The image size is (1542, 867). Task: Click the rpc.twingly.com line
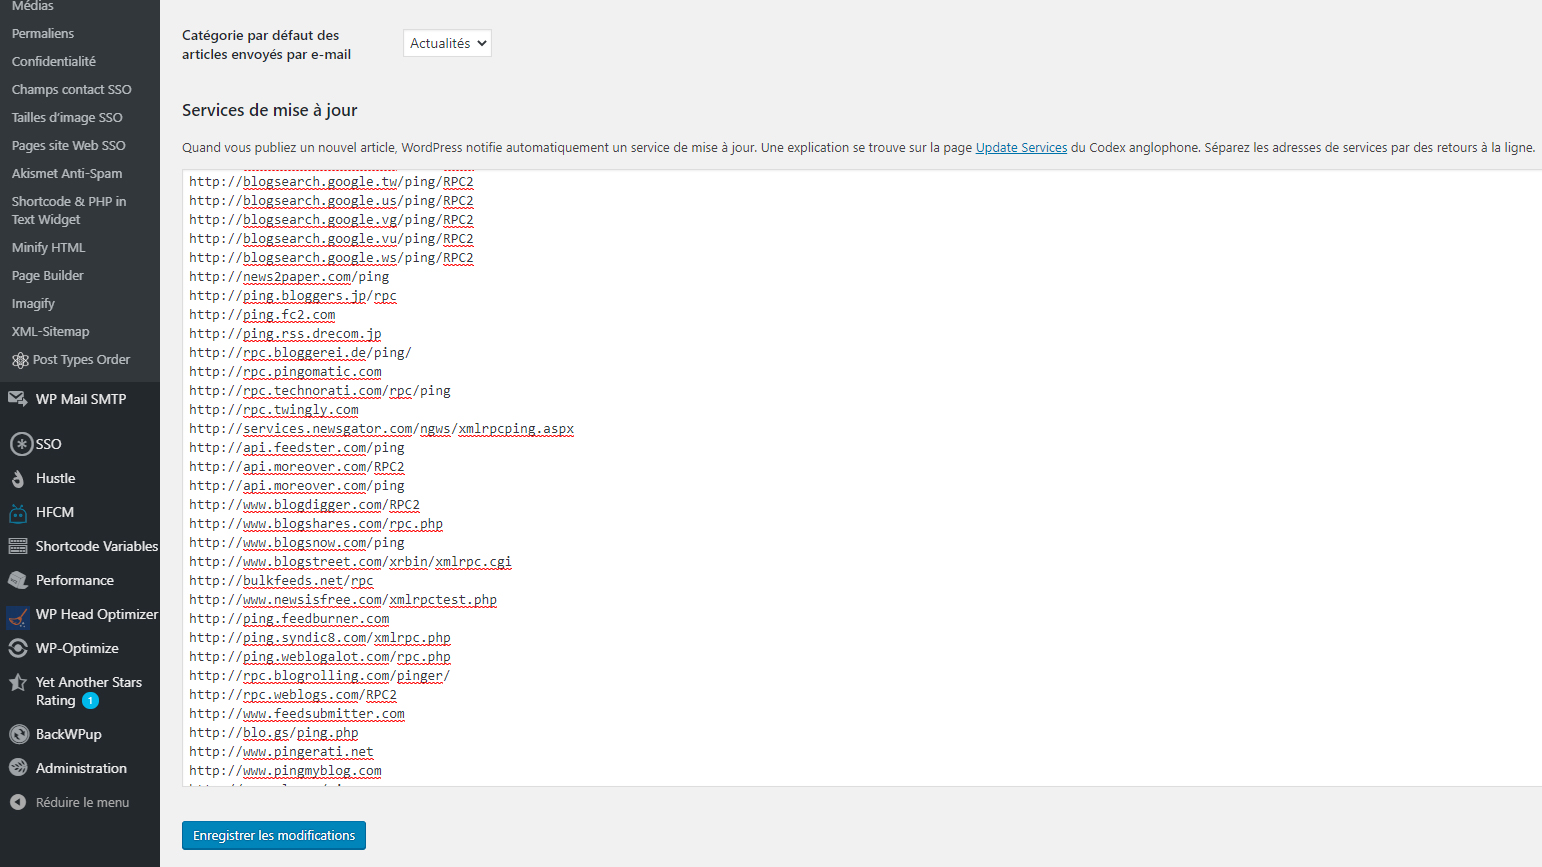[x=274, y=410]
